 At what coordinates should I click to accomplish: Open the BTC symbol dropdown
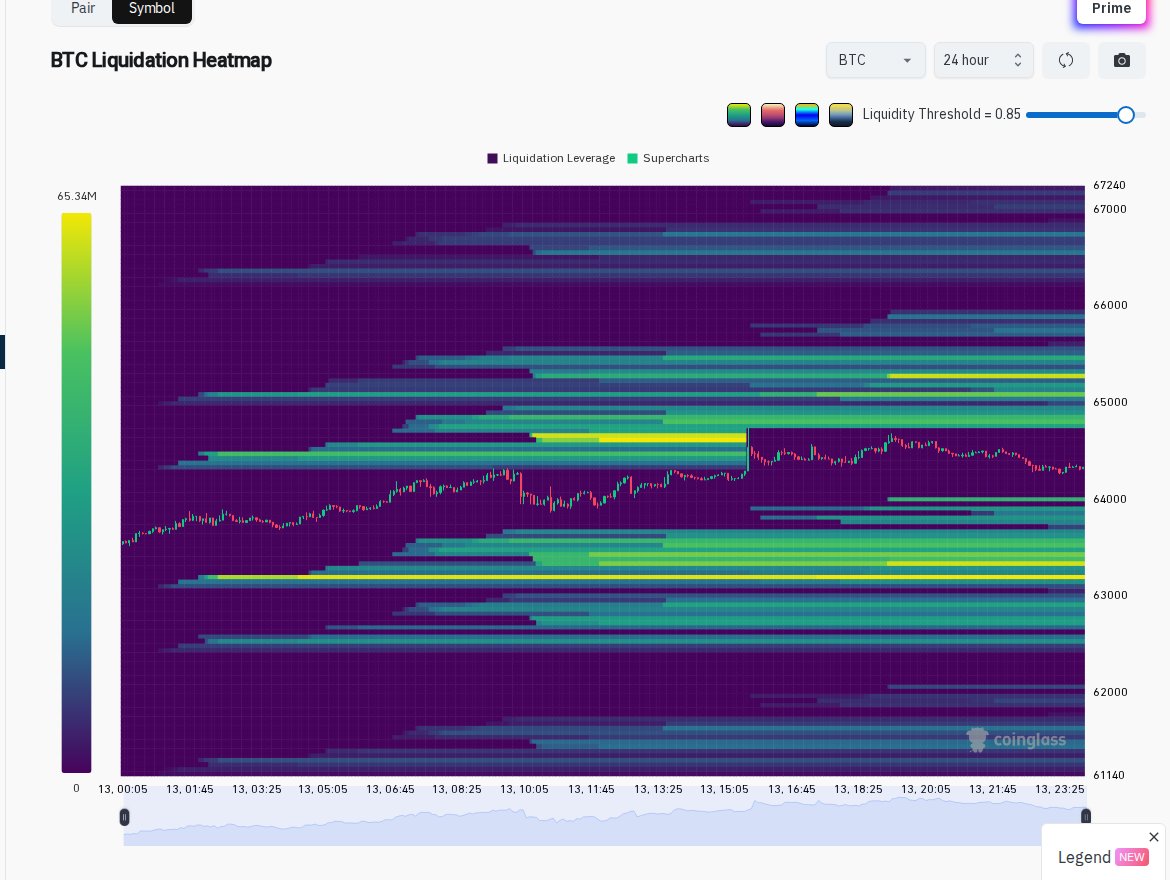click(x=875, y=60)
